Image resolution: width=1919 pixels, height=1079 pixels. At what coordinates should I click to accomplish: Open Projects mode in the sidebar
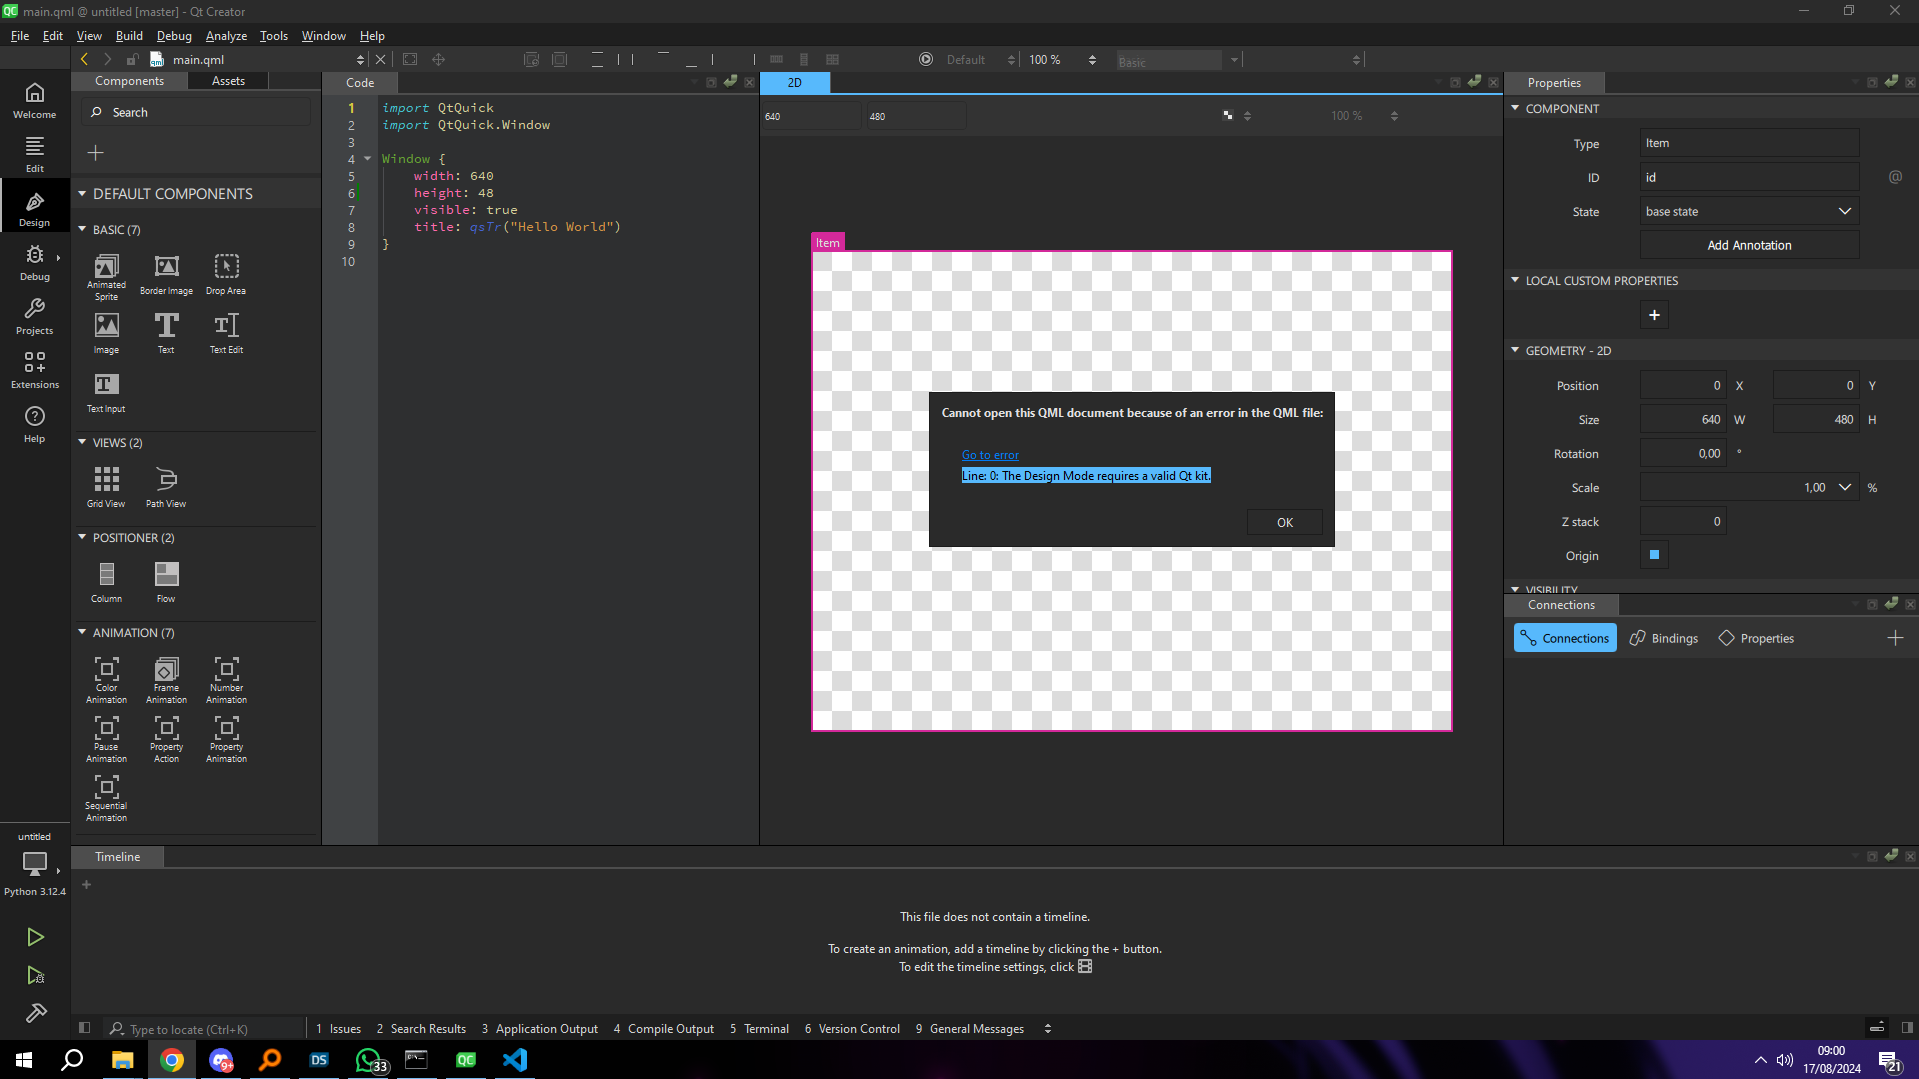[34, 316]
